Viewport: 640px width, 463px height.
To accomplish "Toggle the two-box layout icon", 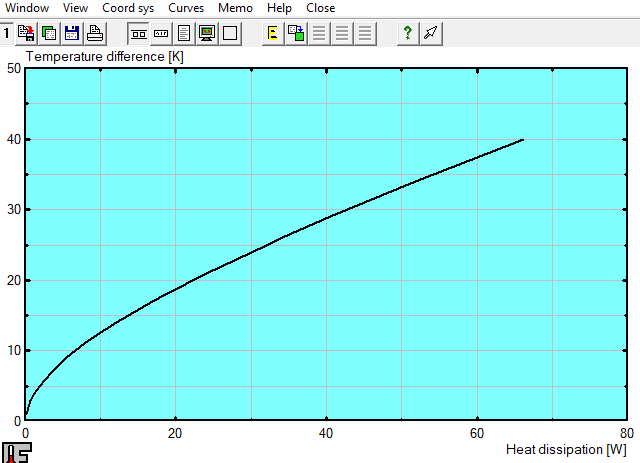I will click(x=139, y=33).
